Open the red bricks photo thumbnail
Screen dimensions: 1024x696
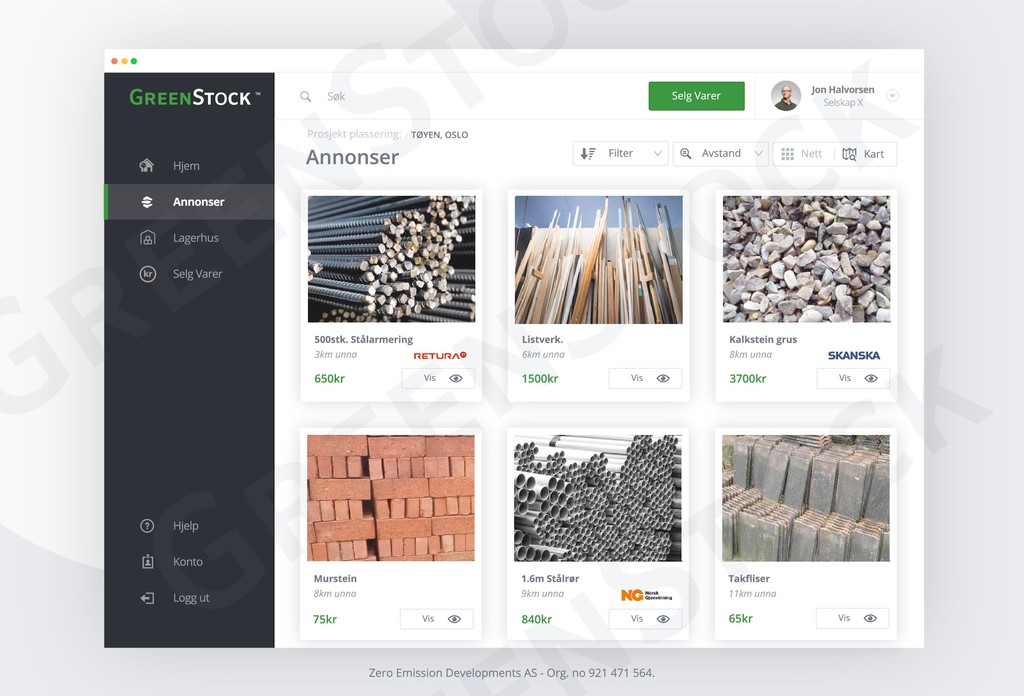point(391,498)
